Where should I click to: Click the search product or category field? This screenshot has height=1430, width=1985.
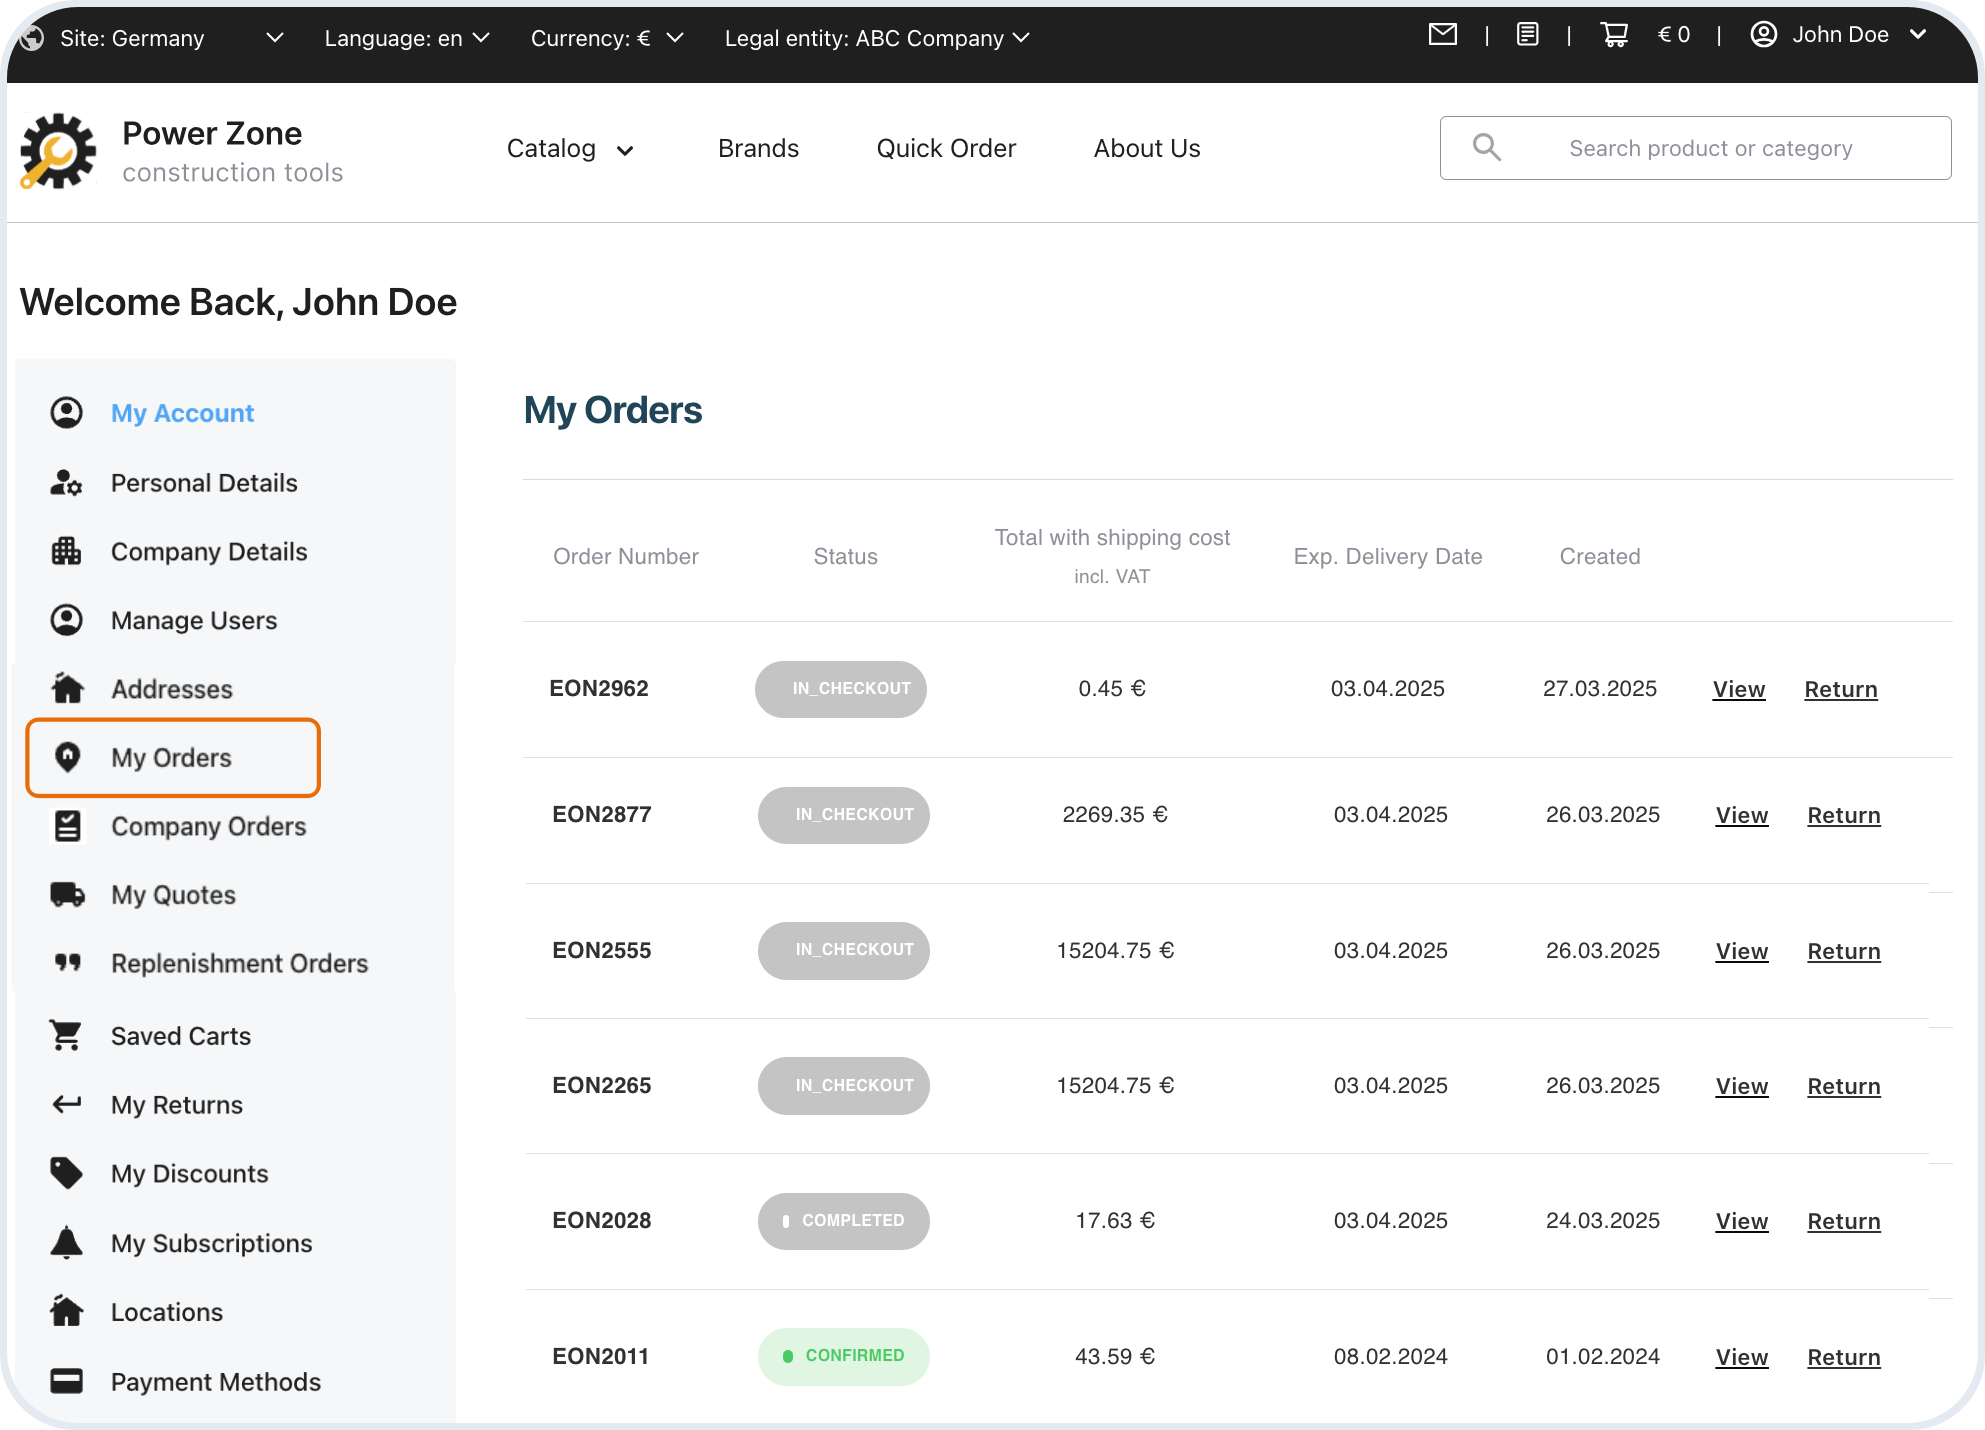coord(1710,148)
